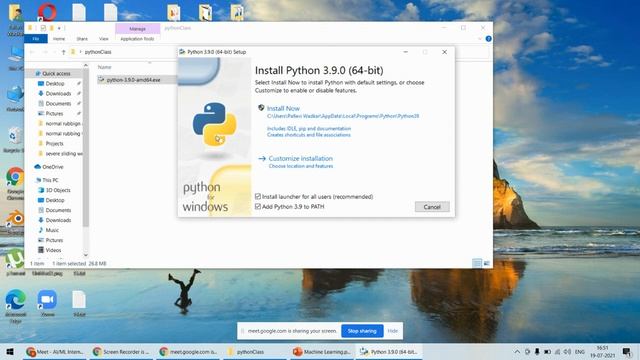This screenshot has width=640, height=360.
Task: Click pythonClass in the address bar
Action: 98,52
